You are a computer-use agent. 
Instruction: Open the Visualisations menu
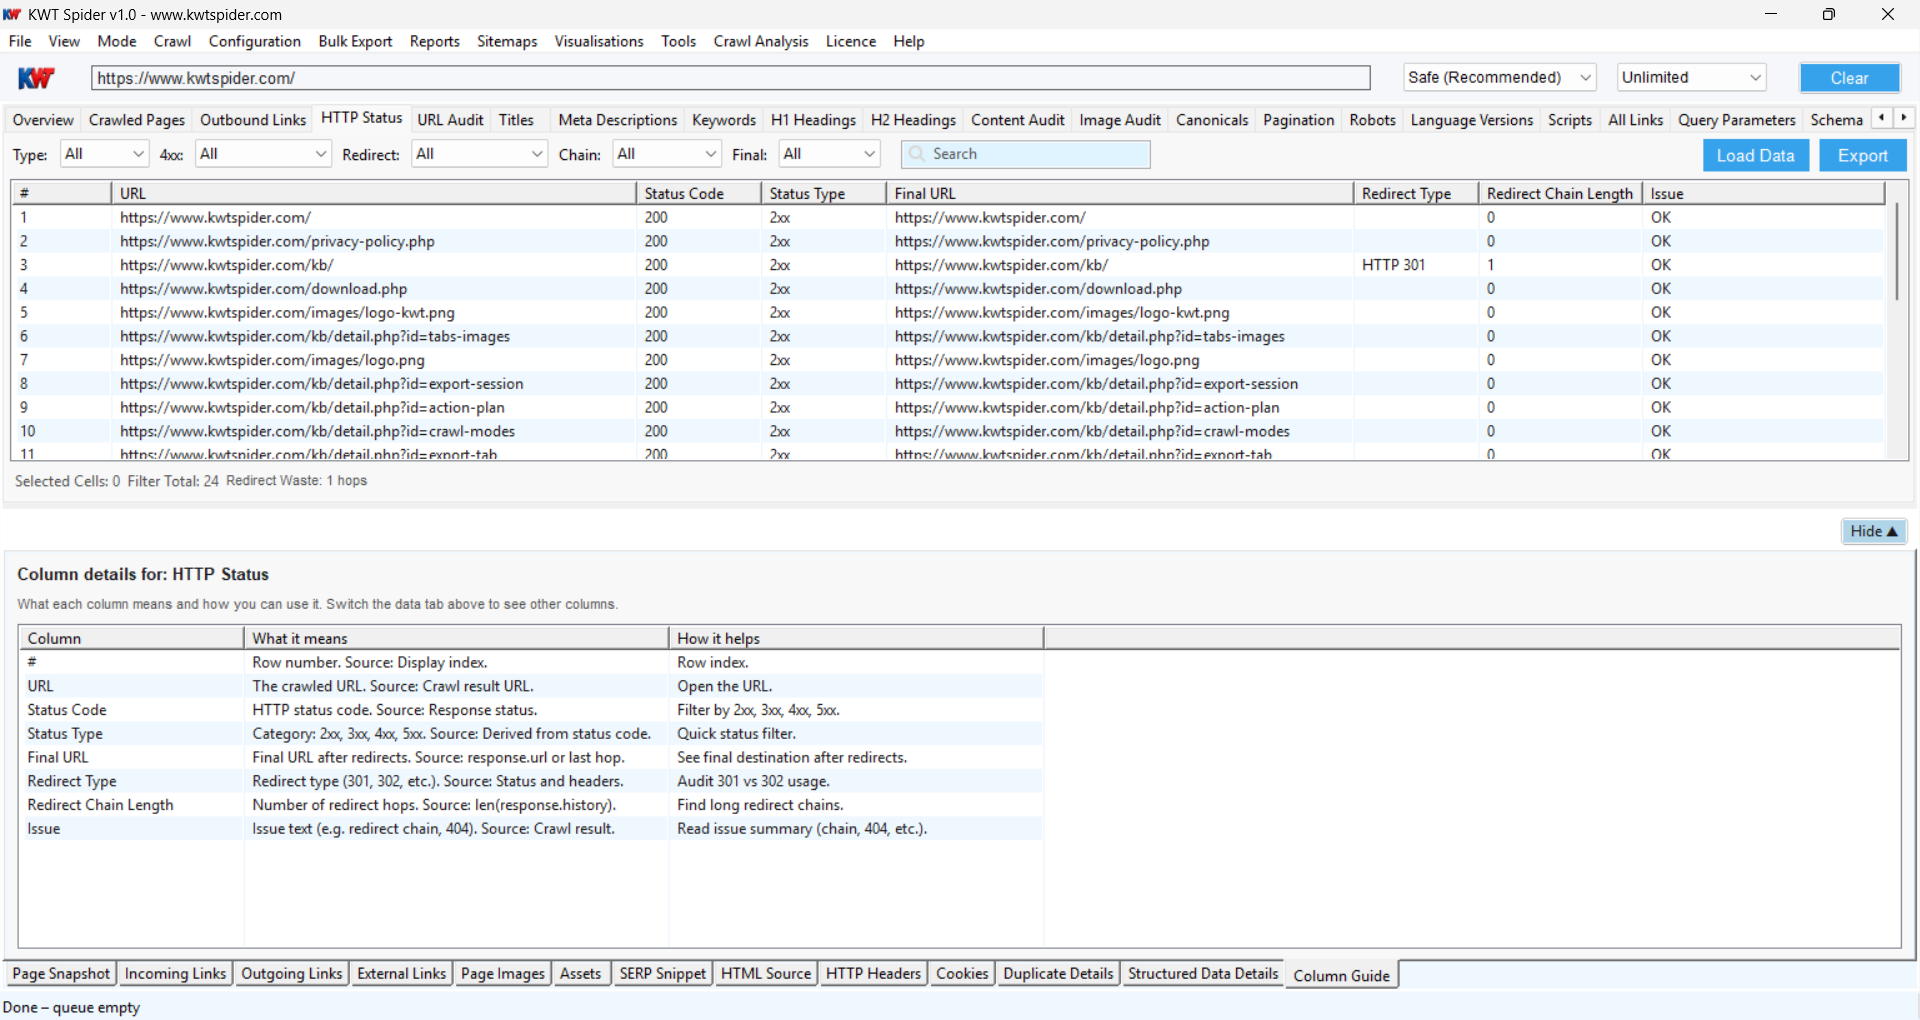point(598,41)
